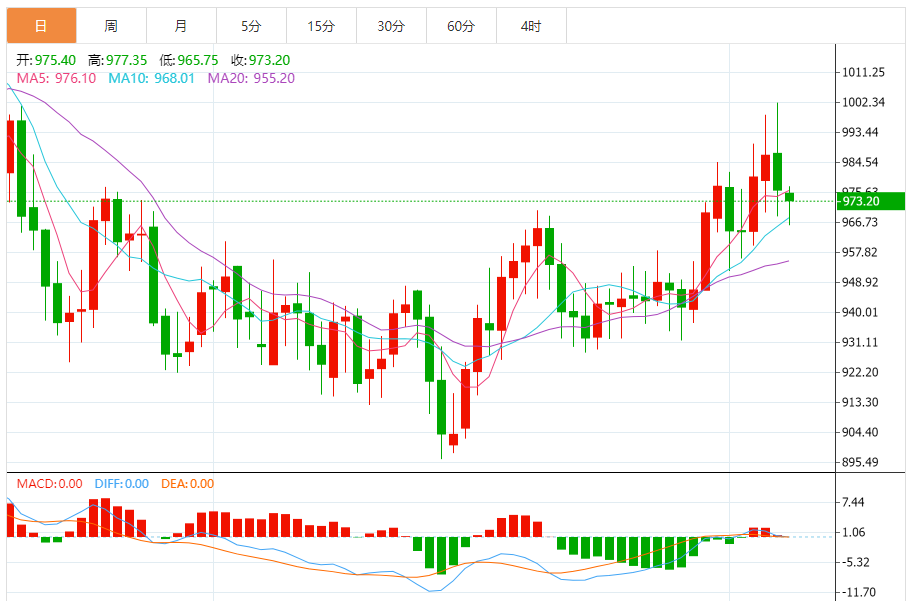Screen dimensions: 911x601
Task: Click the 开:975.40 open price text
Action: pos(46,60)
